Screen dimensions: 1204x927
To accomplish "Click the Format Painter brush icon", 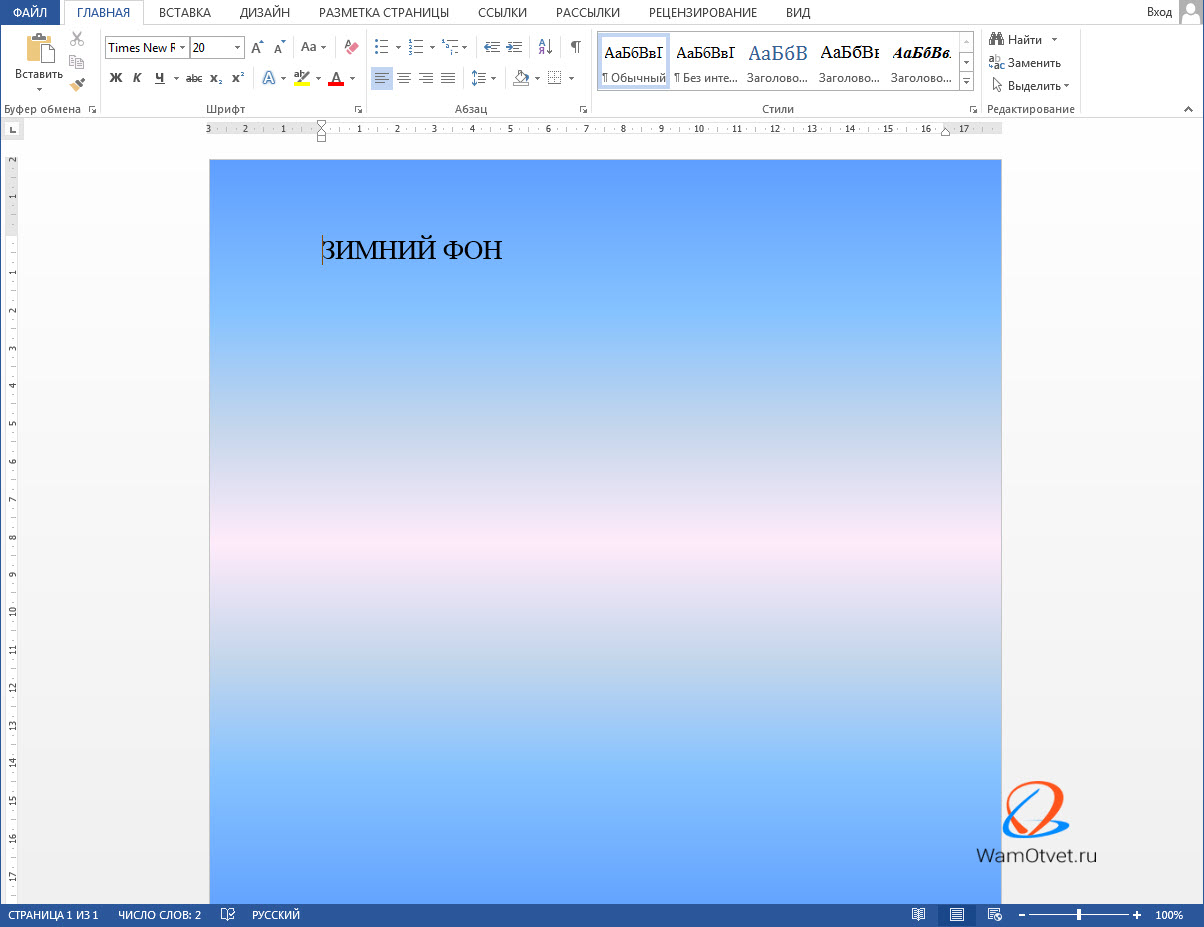I will point(77,85).
